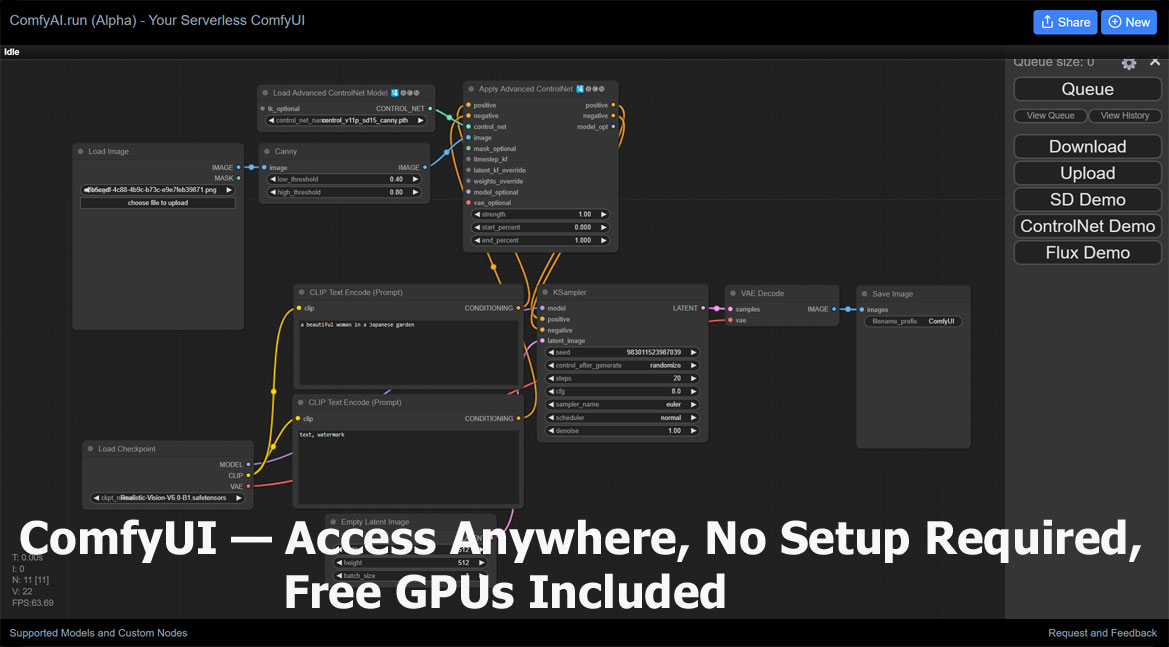Increase the KSampler steps value with right arrow
This screenshot has width=1169, height=647.
pos(694,379)
